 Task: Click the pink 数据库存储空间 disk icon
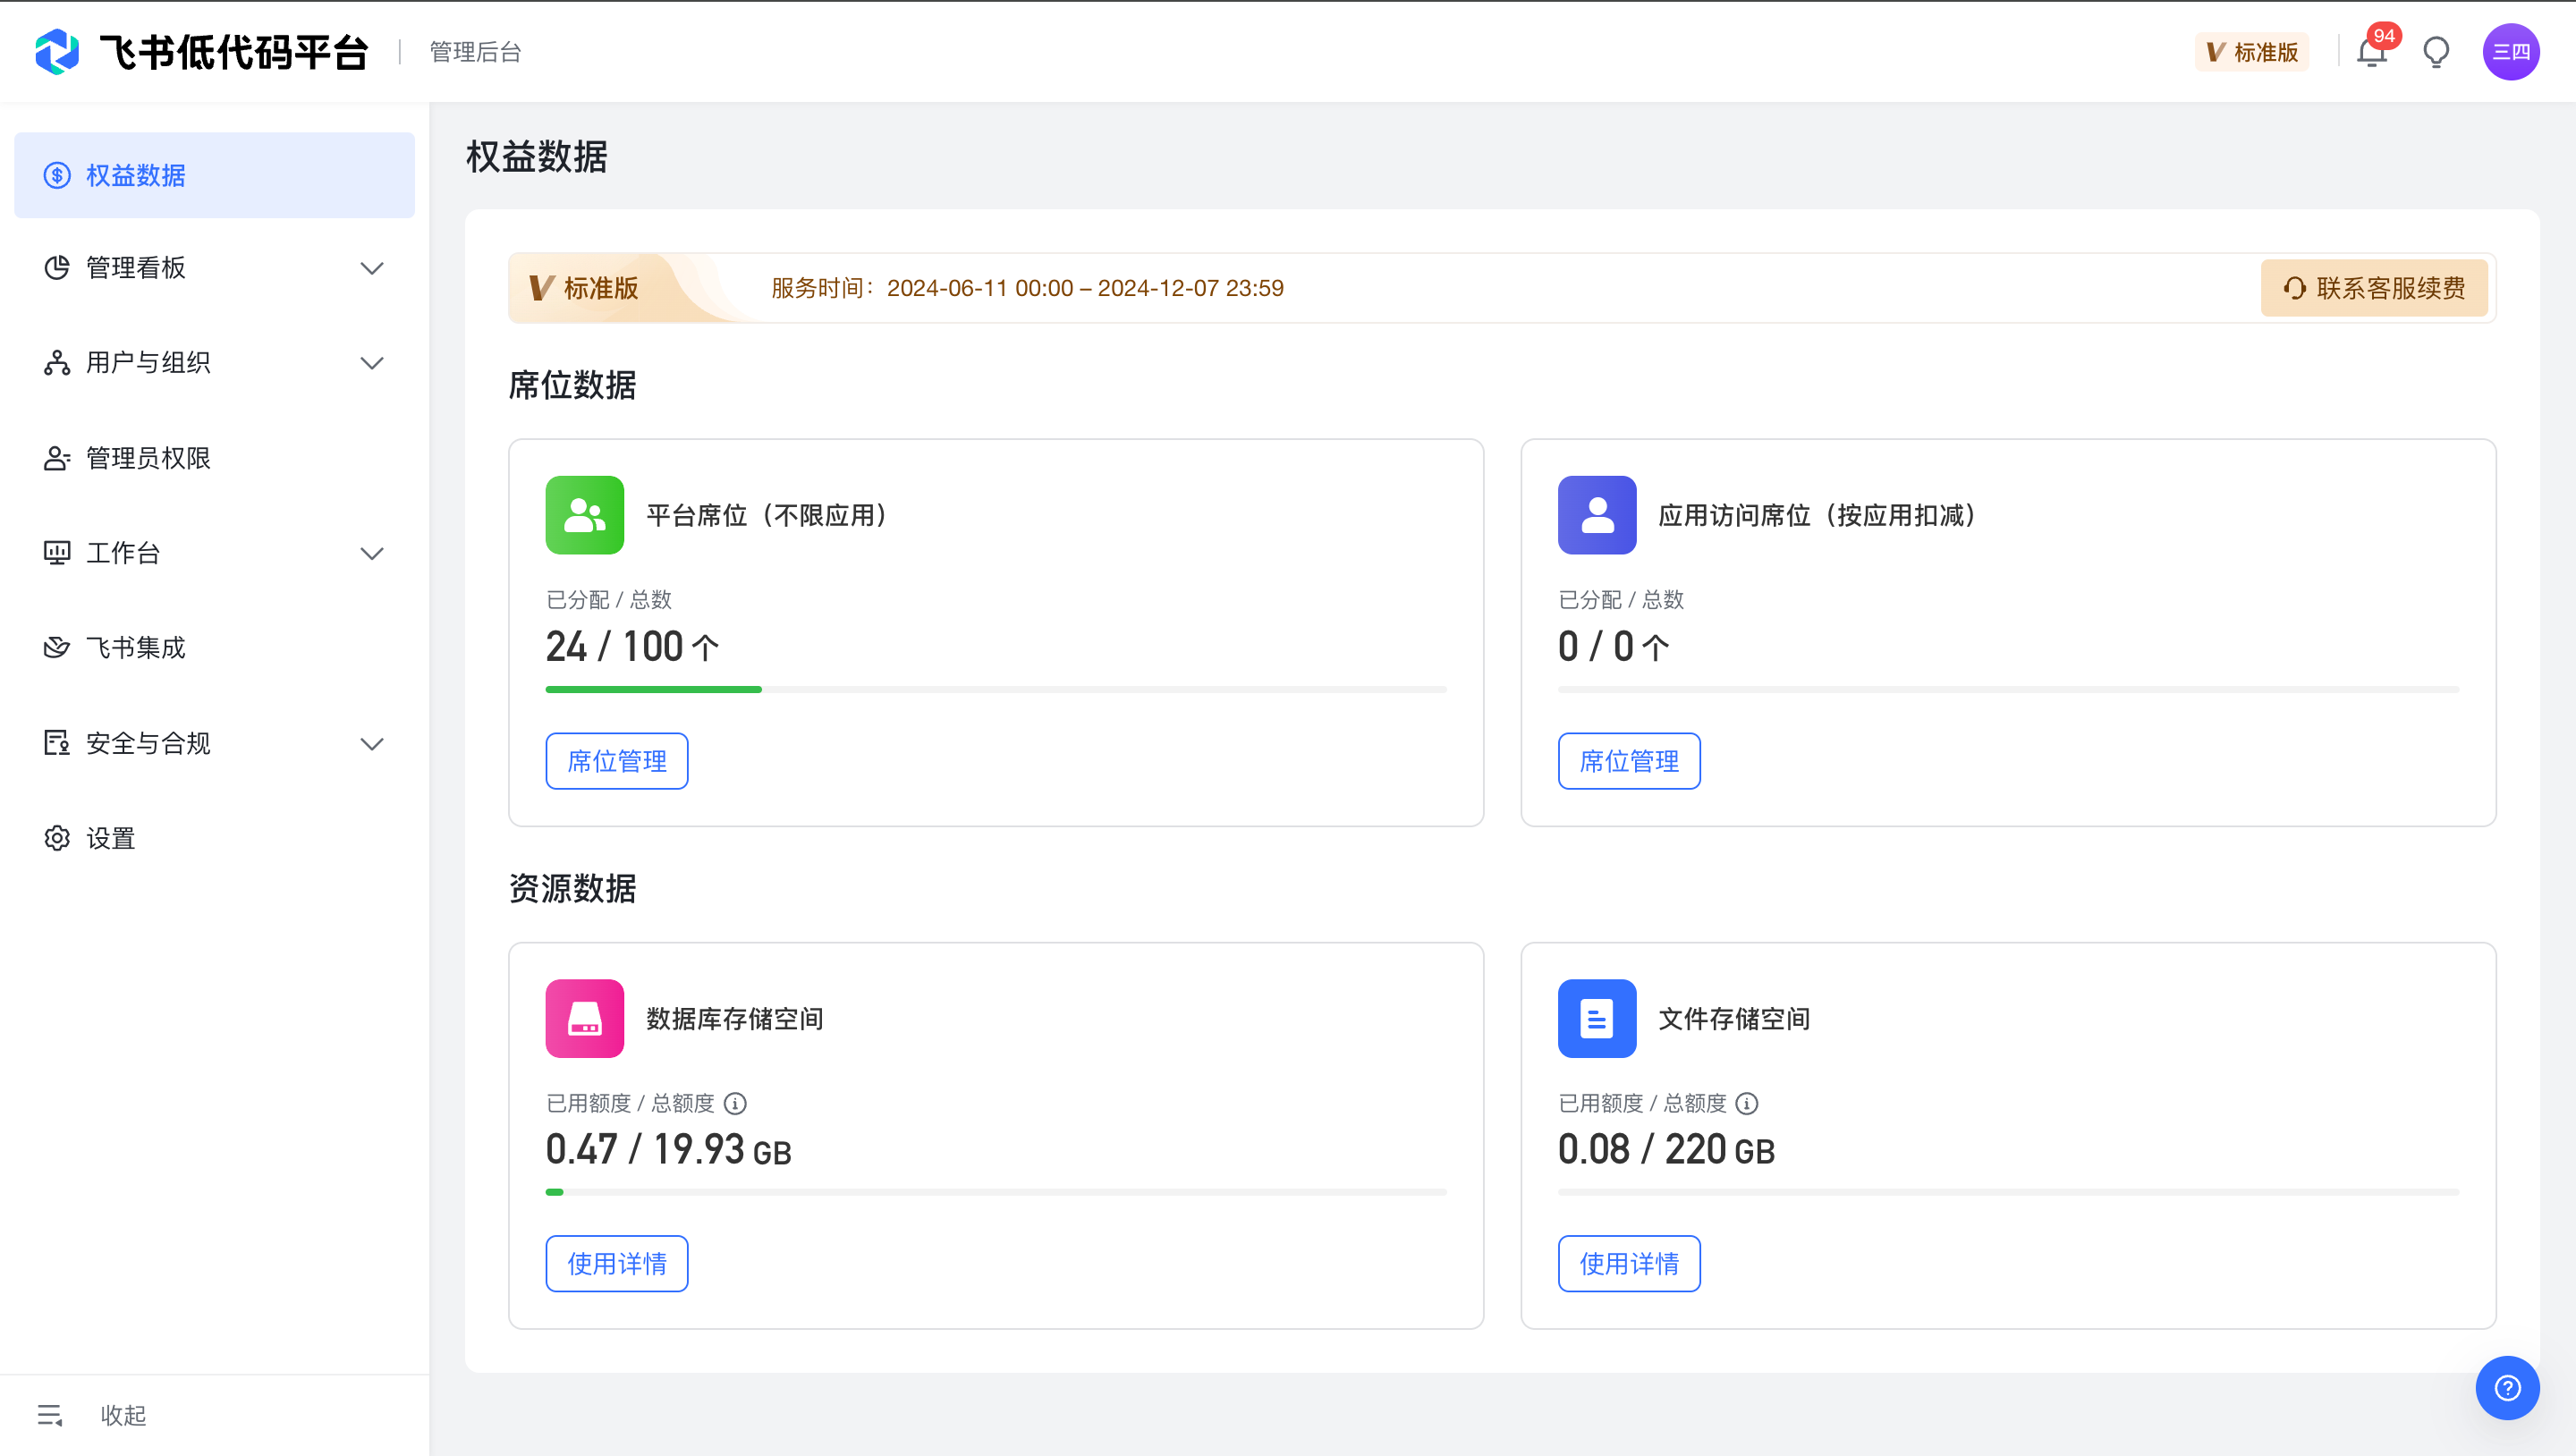point(584,1018)
